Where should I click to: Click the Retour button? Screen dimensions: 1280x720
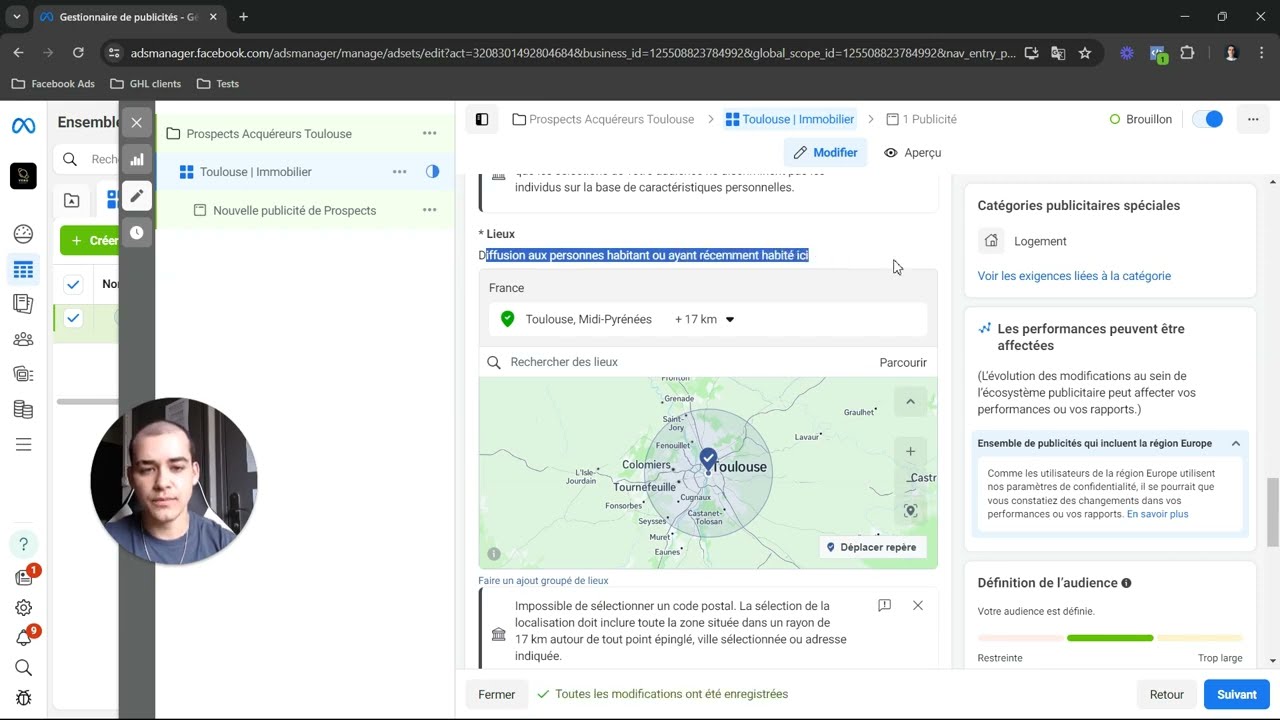[1166, 694]
